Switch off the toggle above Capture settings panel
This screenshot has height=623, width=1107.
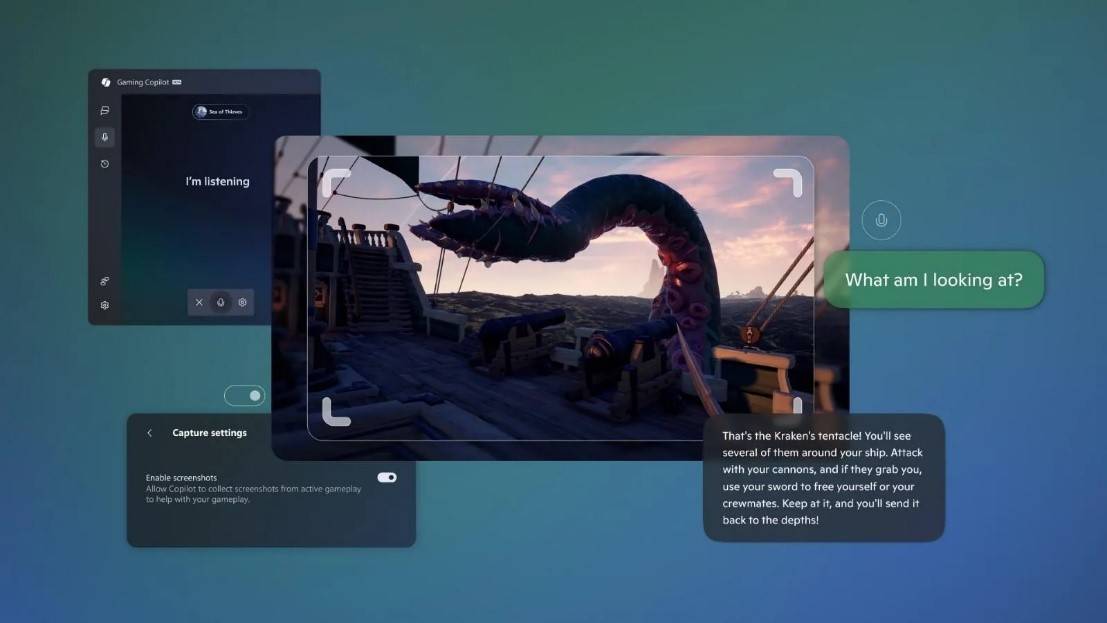244,395
